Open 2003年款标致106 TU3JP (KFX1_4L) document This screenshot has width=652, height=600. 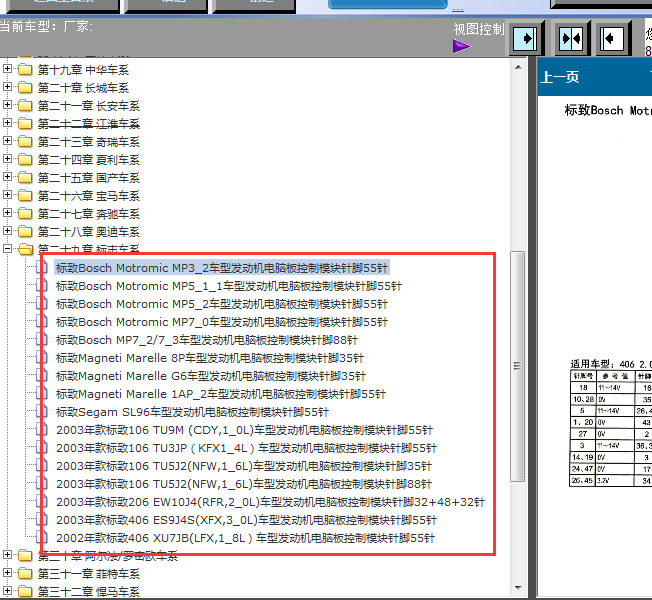click(x=246, y=448)
